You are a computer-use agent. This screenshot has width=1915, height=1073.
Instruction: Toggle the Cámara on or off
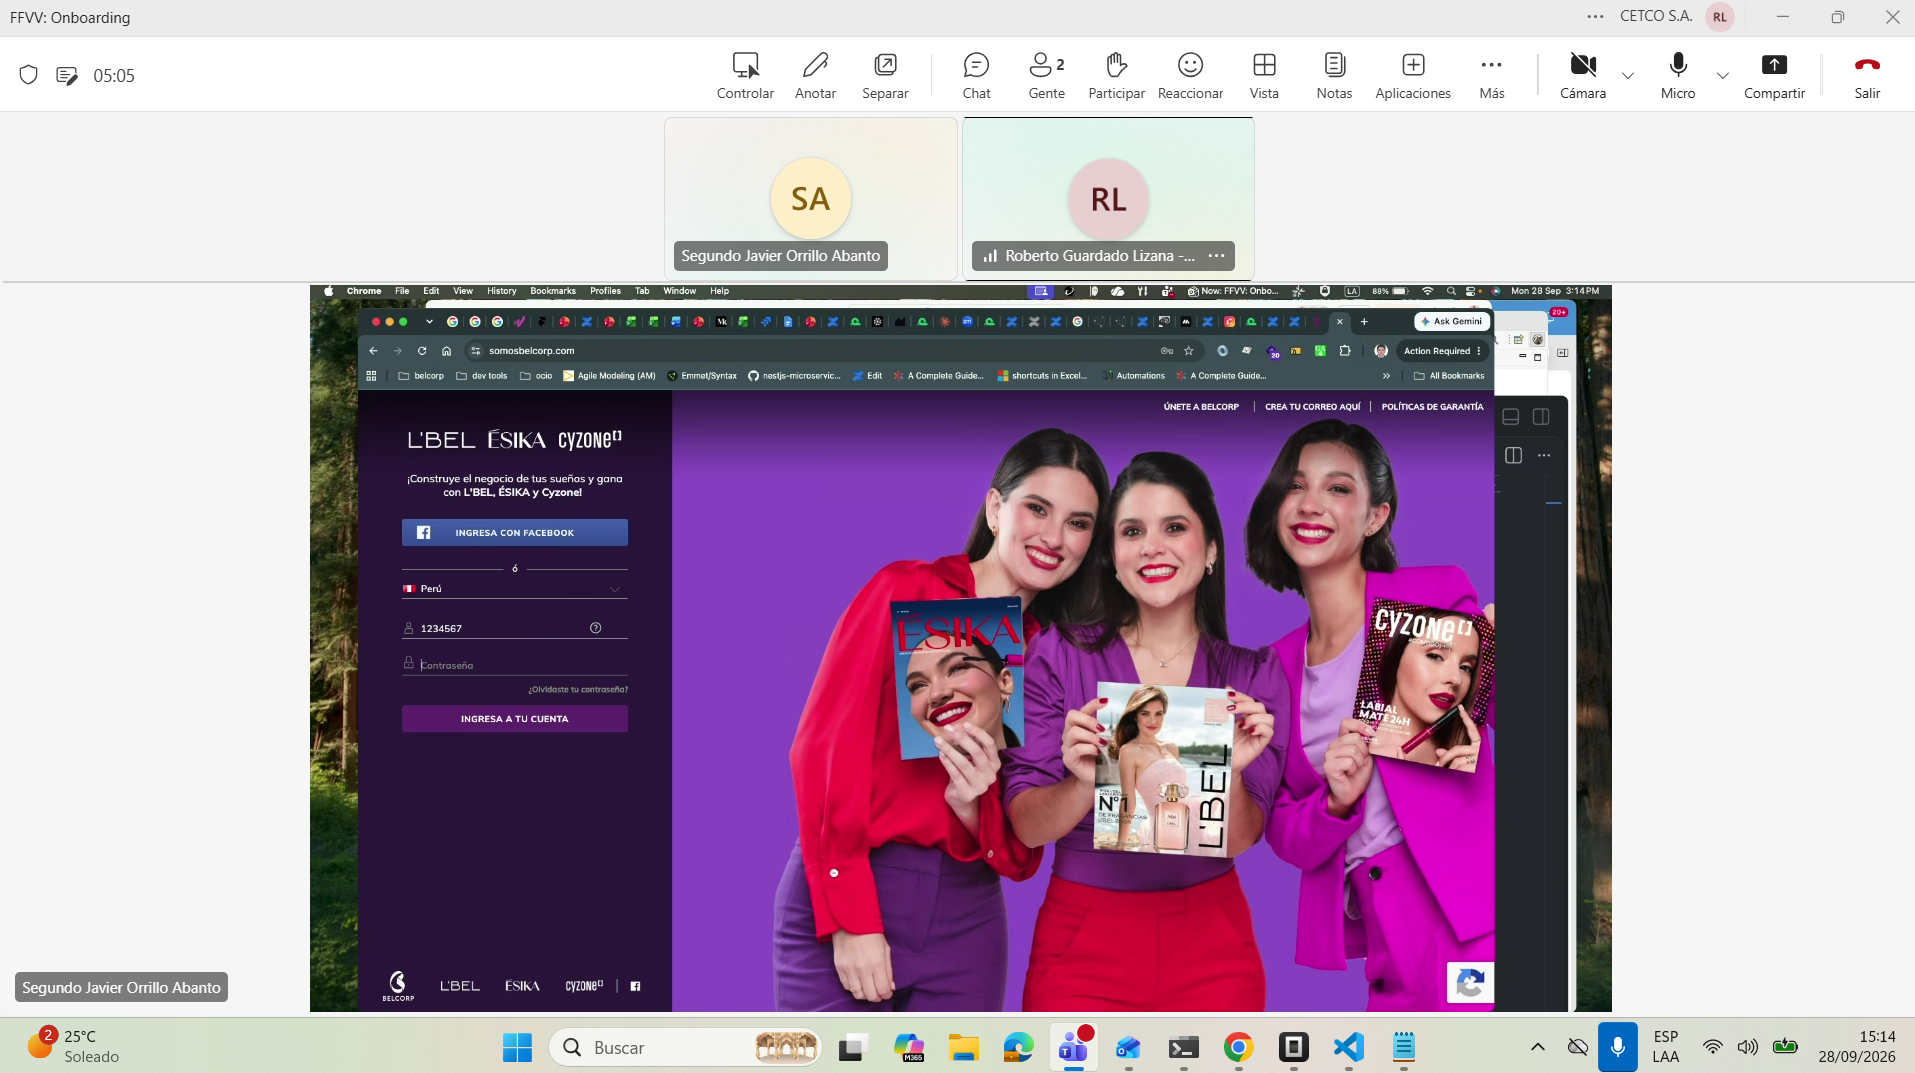pos(1583,76)
